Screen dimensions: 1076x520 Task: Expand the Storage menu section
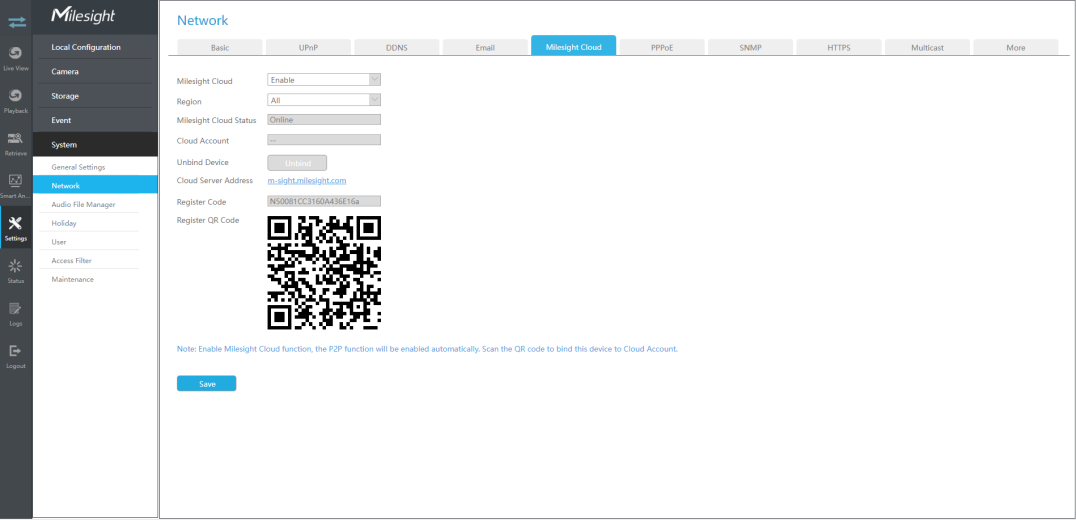pos(95,96)
